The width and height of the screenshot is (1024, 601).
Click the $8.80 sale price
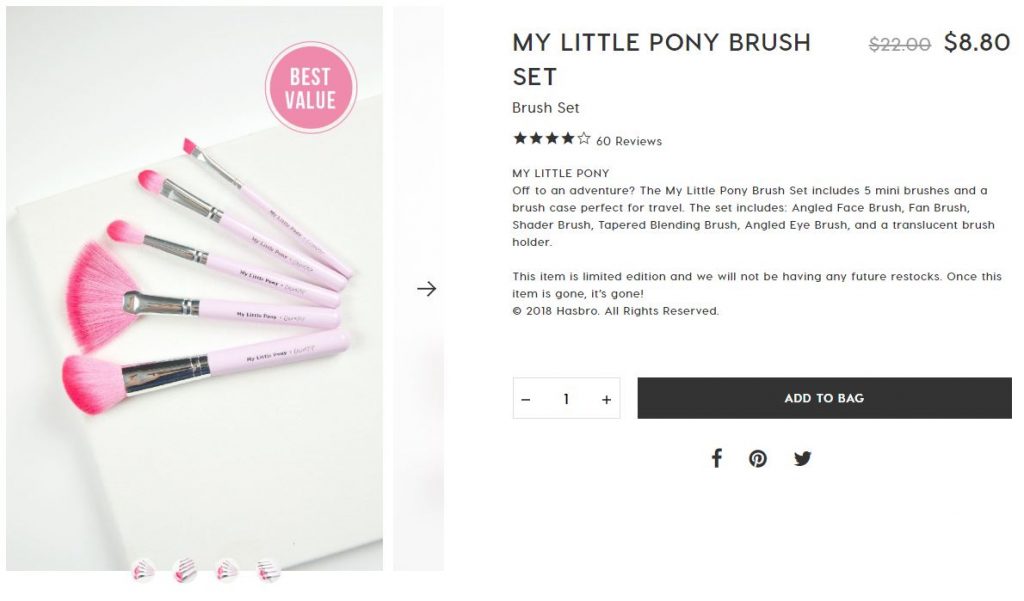coord(977,43)
